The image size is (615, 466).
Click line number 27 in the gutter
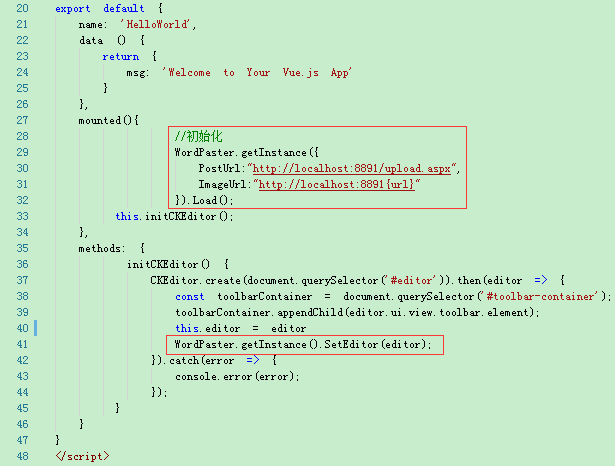click(x=22, y=120)
